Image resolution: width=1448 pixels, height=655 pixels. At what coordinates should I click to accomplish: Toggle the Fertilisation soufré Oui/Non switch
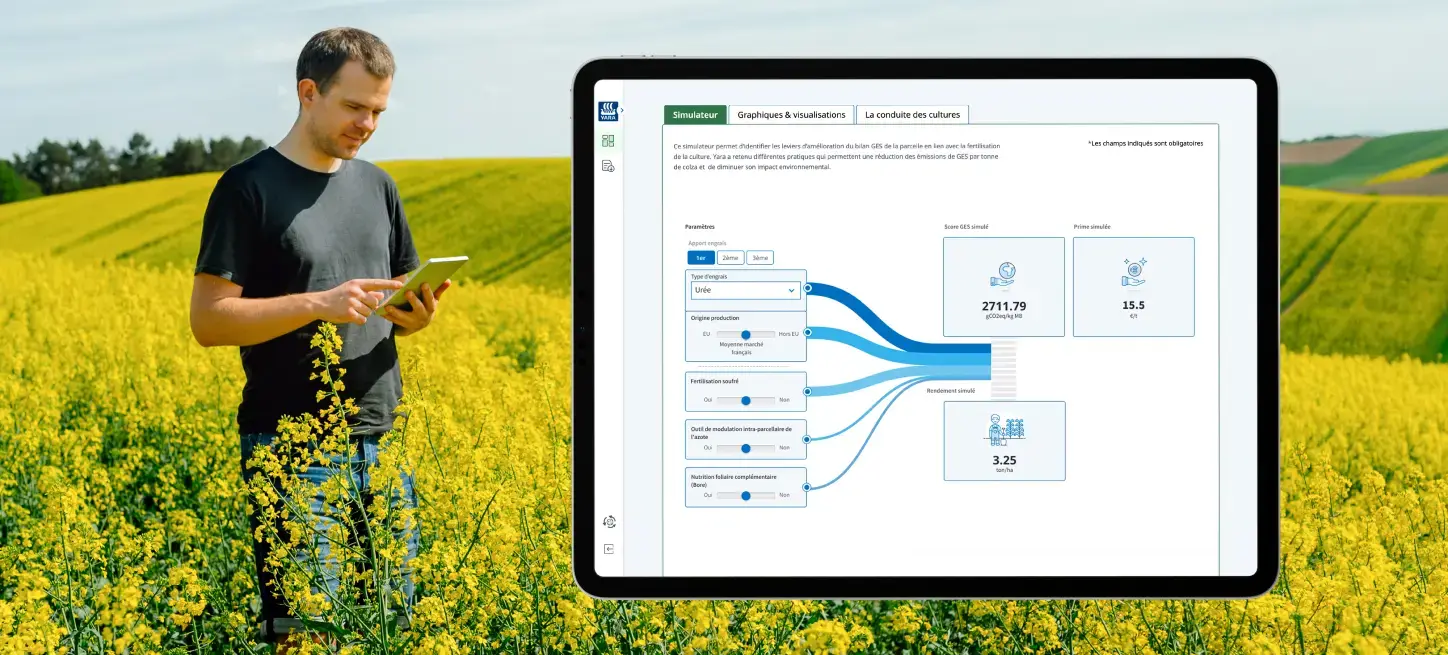pyautogui.click(x=746, y=400)
